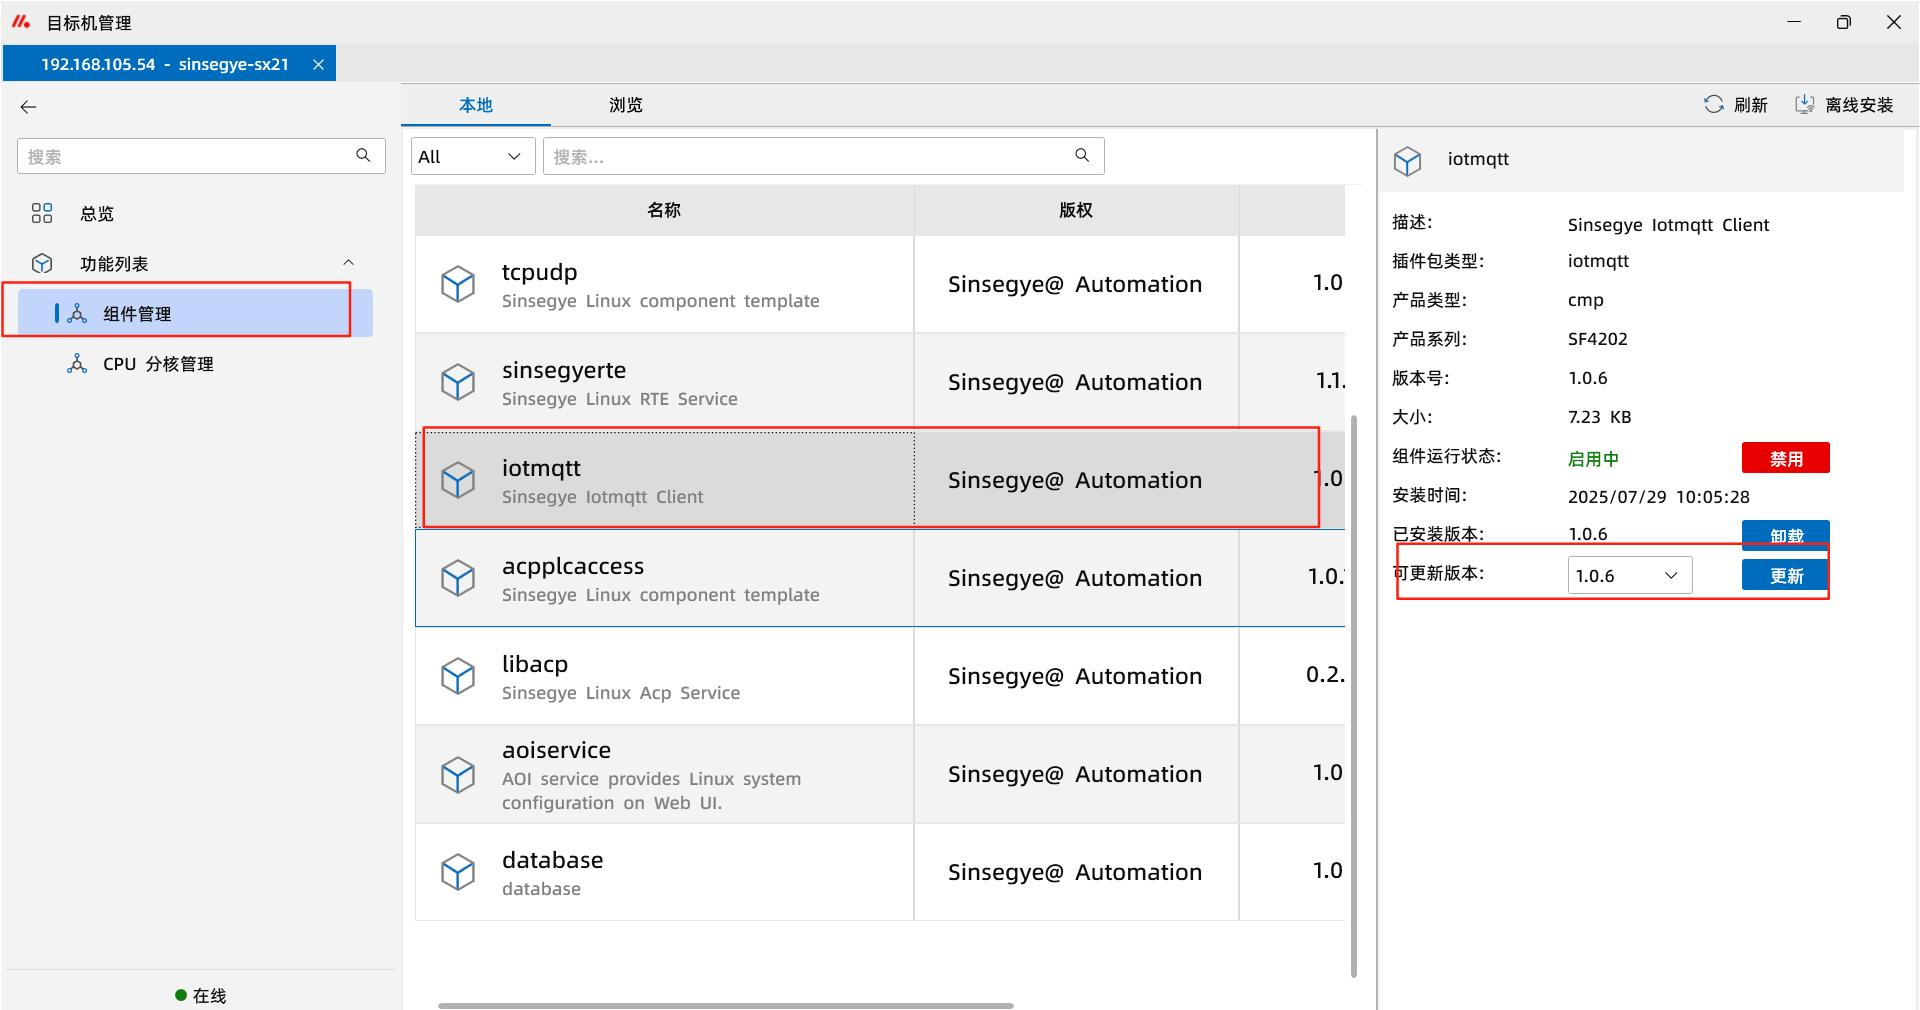Close the 192.168.105.54 connection tab
This screenshot has width=1920, height=1010.
coord(318,65)
